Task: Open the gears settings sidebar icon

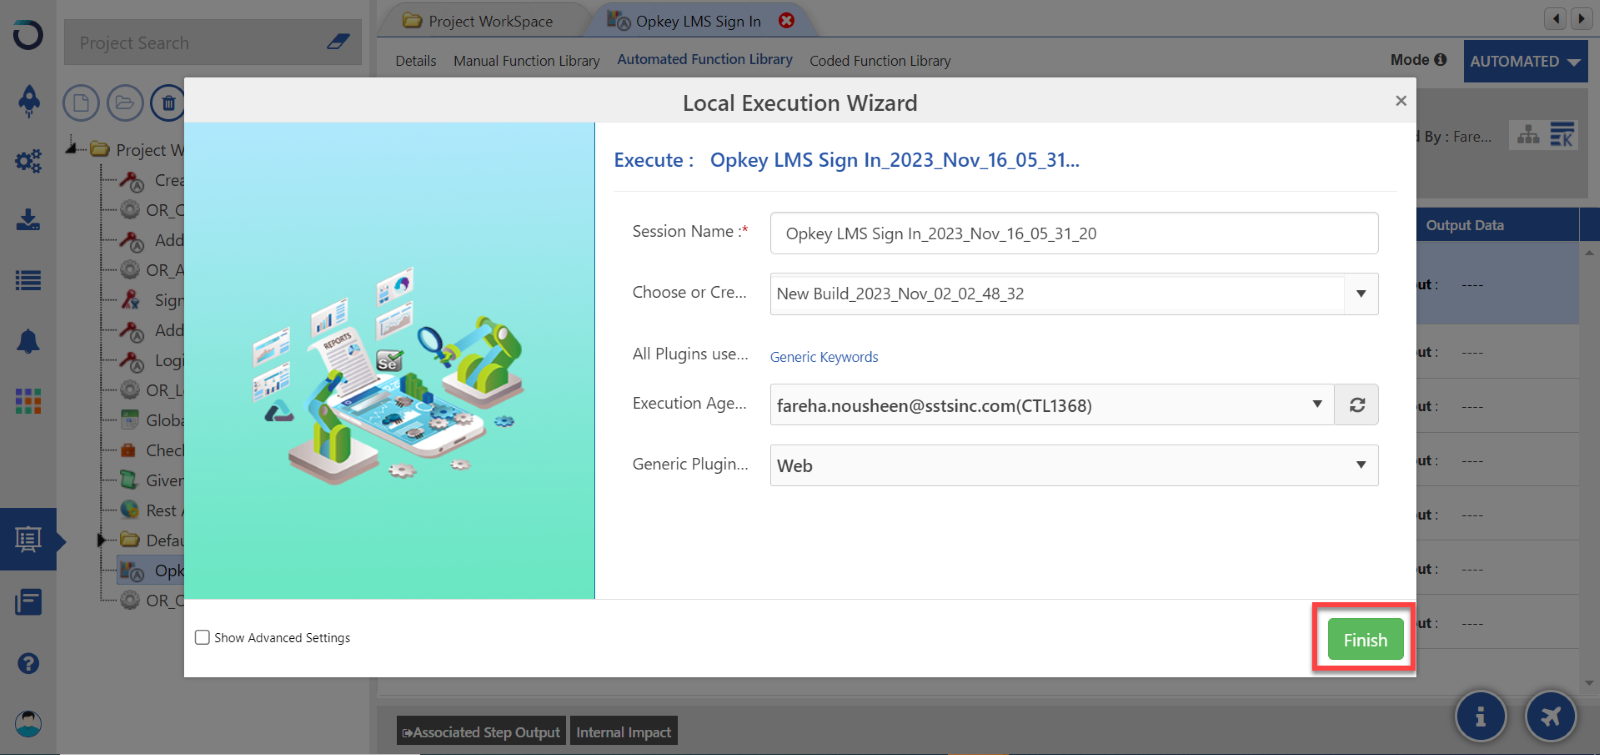Action: [28, 160]
